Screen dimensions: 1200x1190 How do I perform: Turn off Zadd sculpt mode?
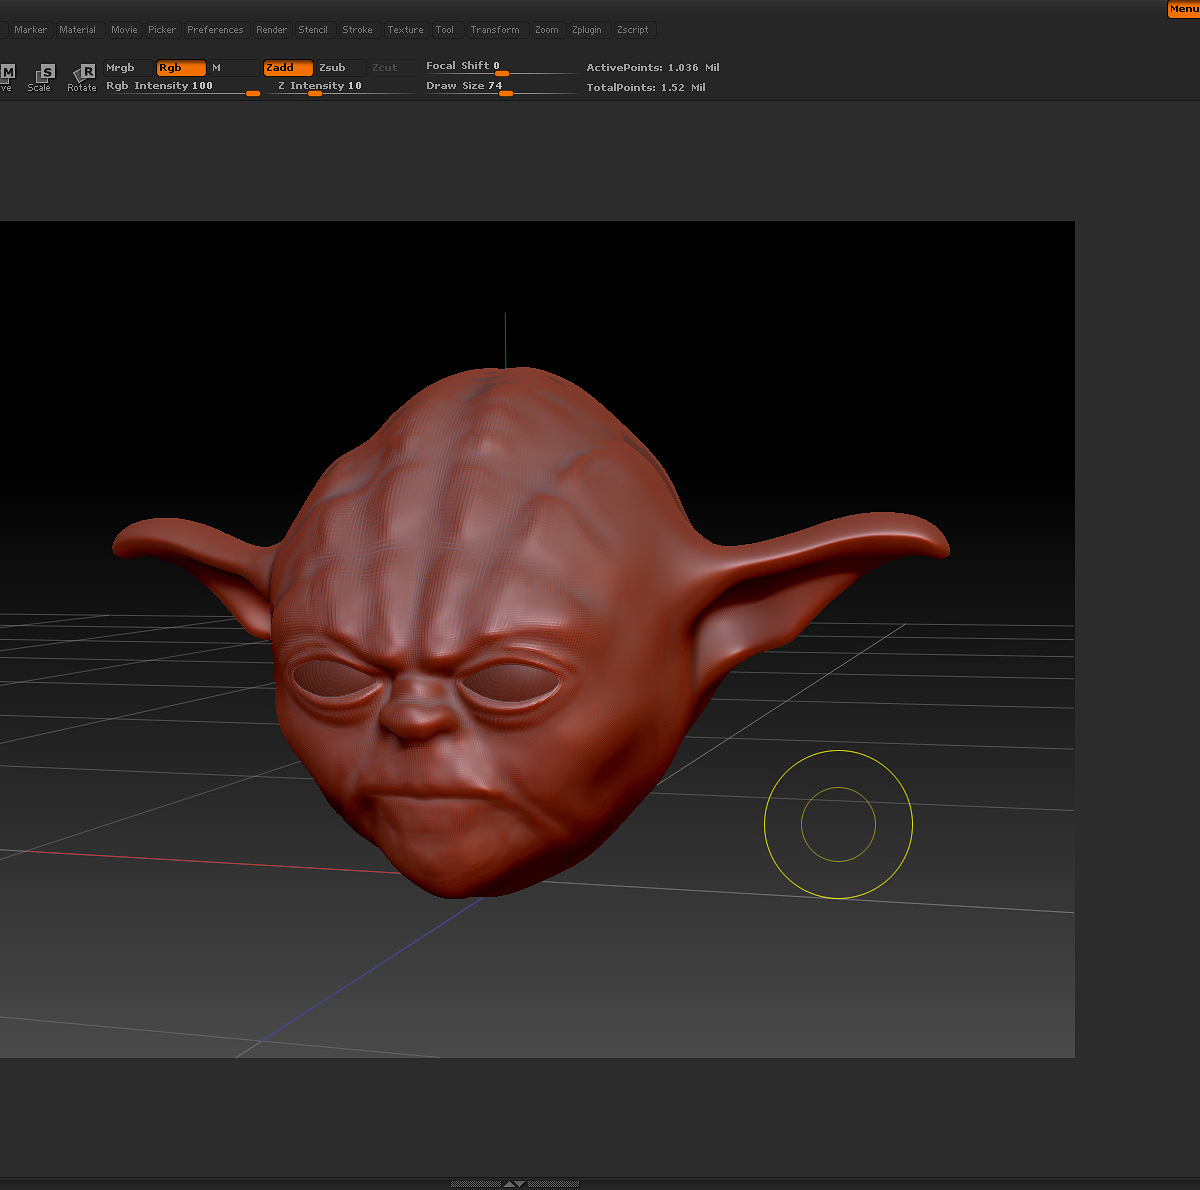(x=288, y=68)
